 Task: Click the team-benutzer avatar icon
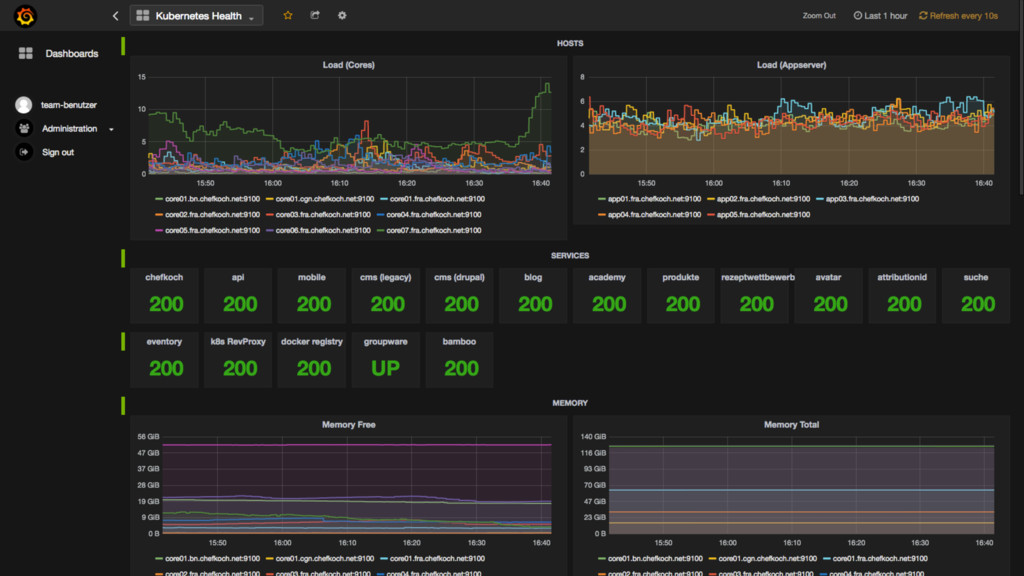pyautogui.click(x=24, y=104)
